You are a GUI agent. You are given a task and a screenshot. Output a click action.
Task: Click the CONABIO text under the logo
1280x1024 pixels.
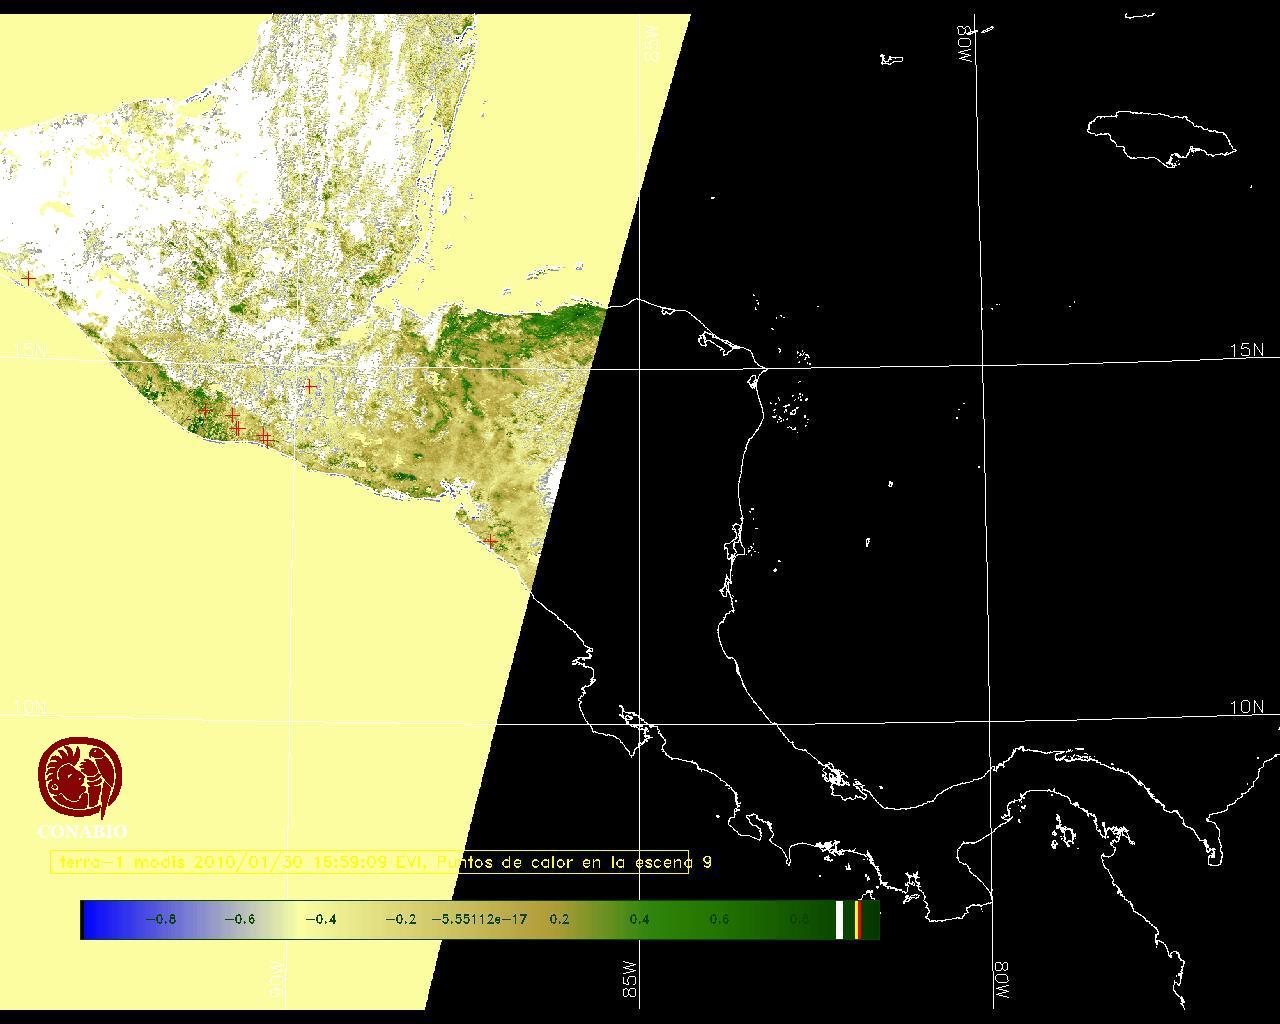(82, 832)
